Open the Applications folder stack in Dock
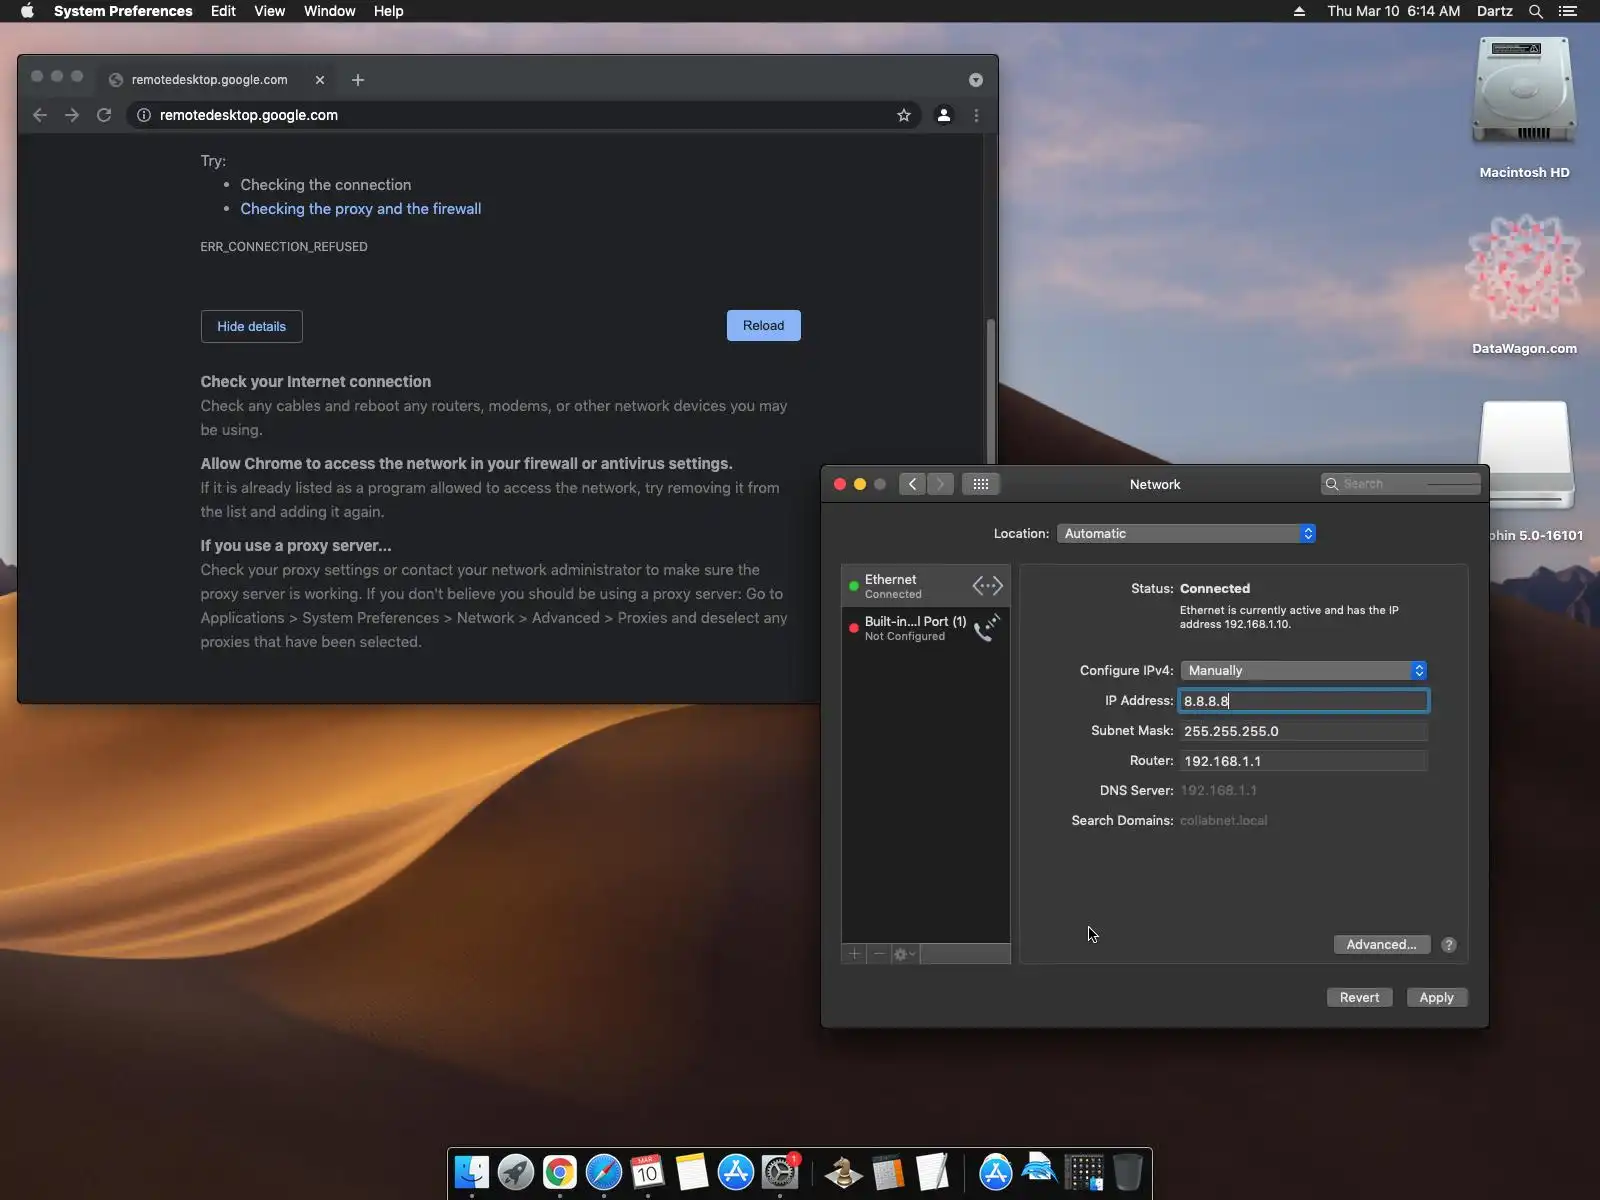Viewport: 1600px width, 1200px height. tap(996, 1172)
